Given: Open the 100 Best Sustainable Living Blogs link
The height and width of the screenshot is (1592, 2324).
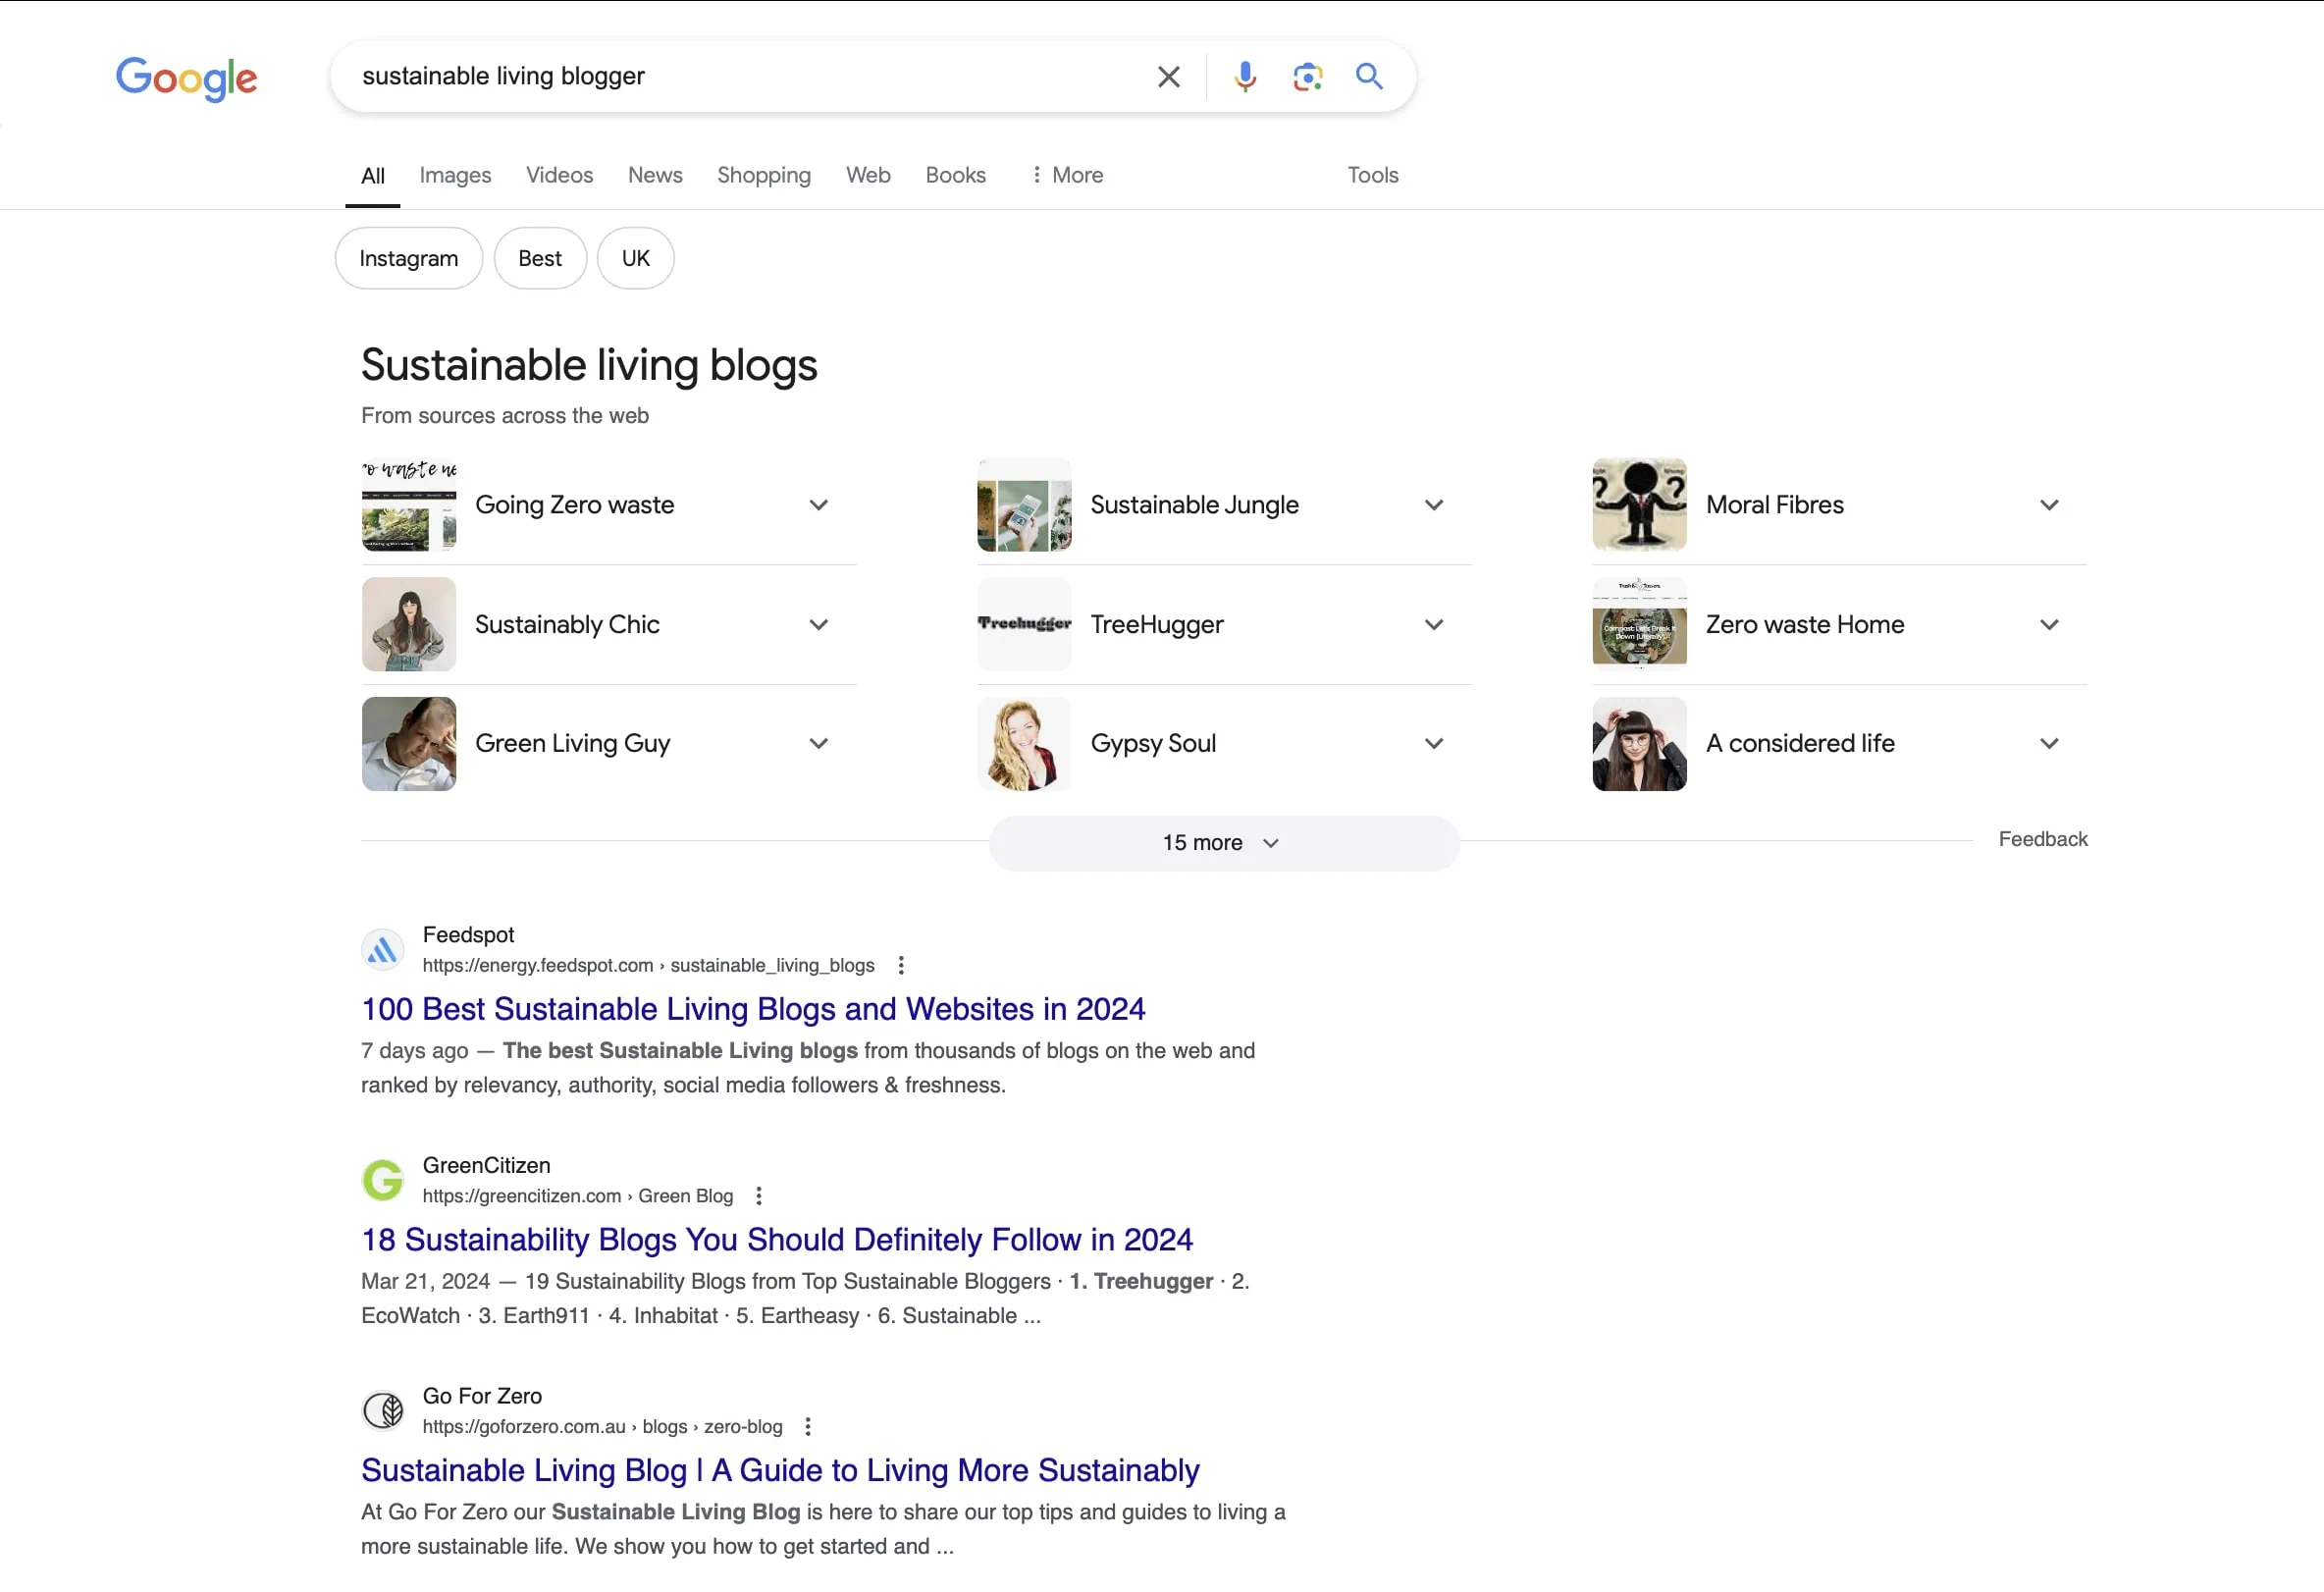Looking at the screenshot, I should click(x=751, y=1009).
